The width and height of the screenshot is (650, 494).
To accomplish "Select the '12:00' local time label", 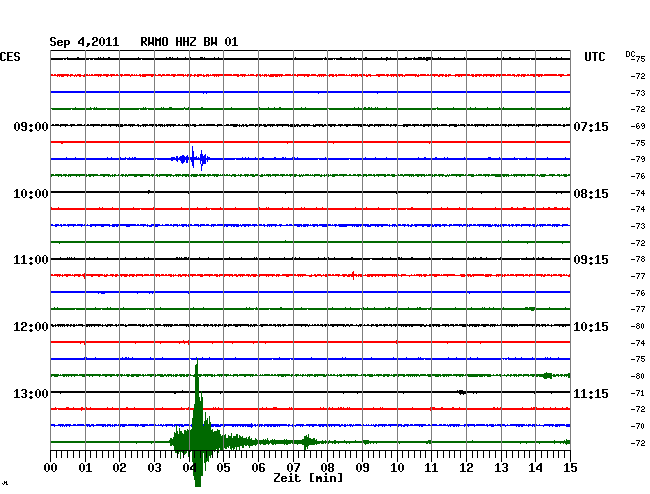I will coord(31,327).
